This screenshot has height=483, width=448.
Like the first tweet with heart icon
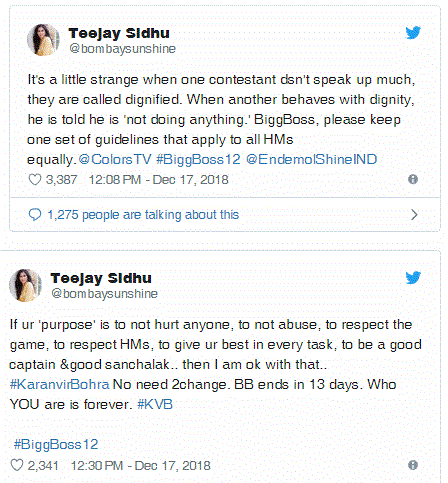(x=35, y=180)
